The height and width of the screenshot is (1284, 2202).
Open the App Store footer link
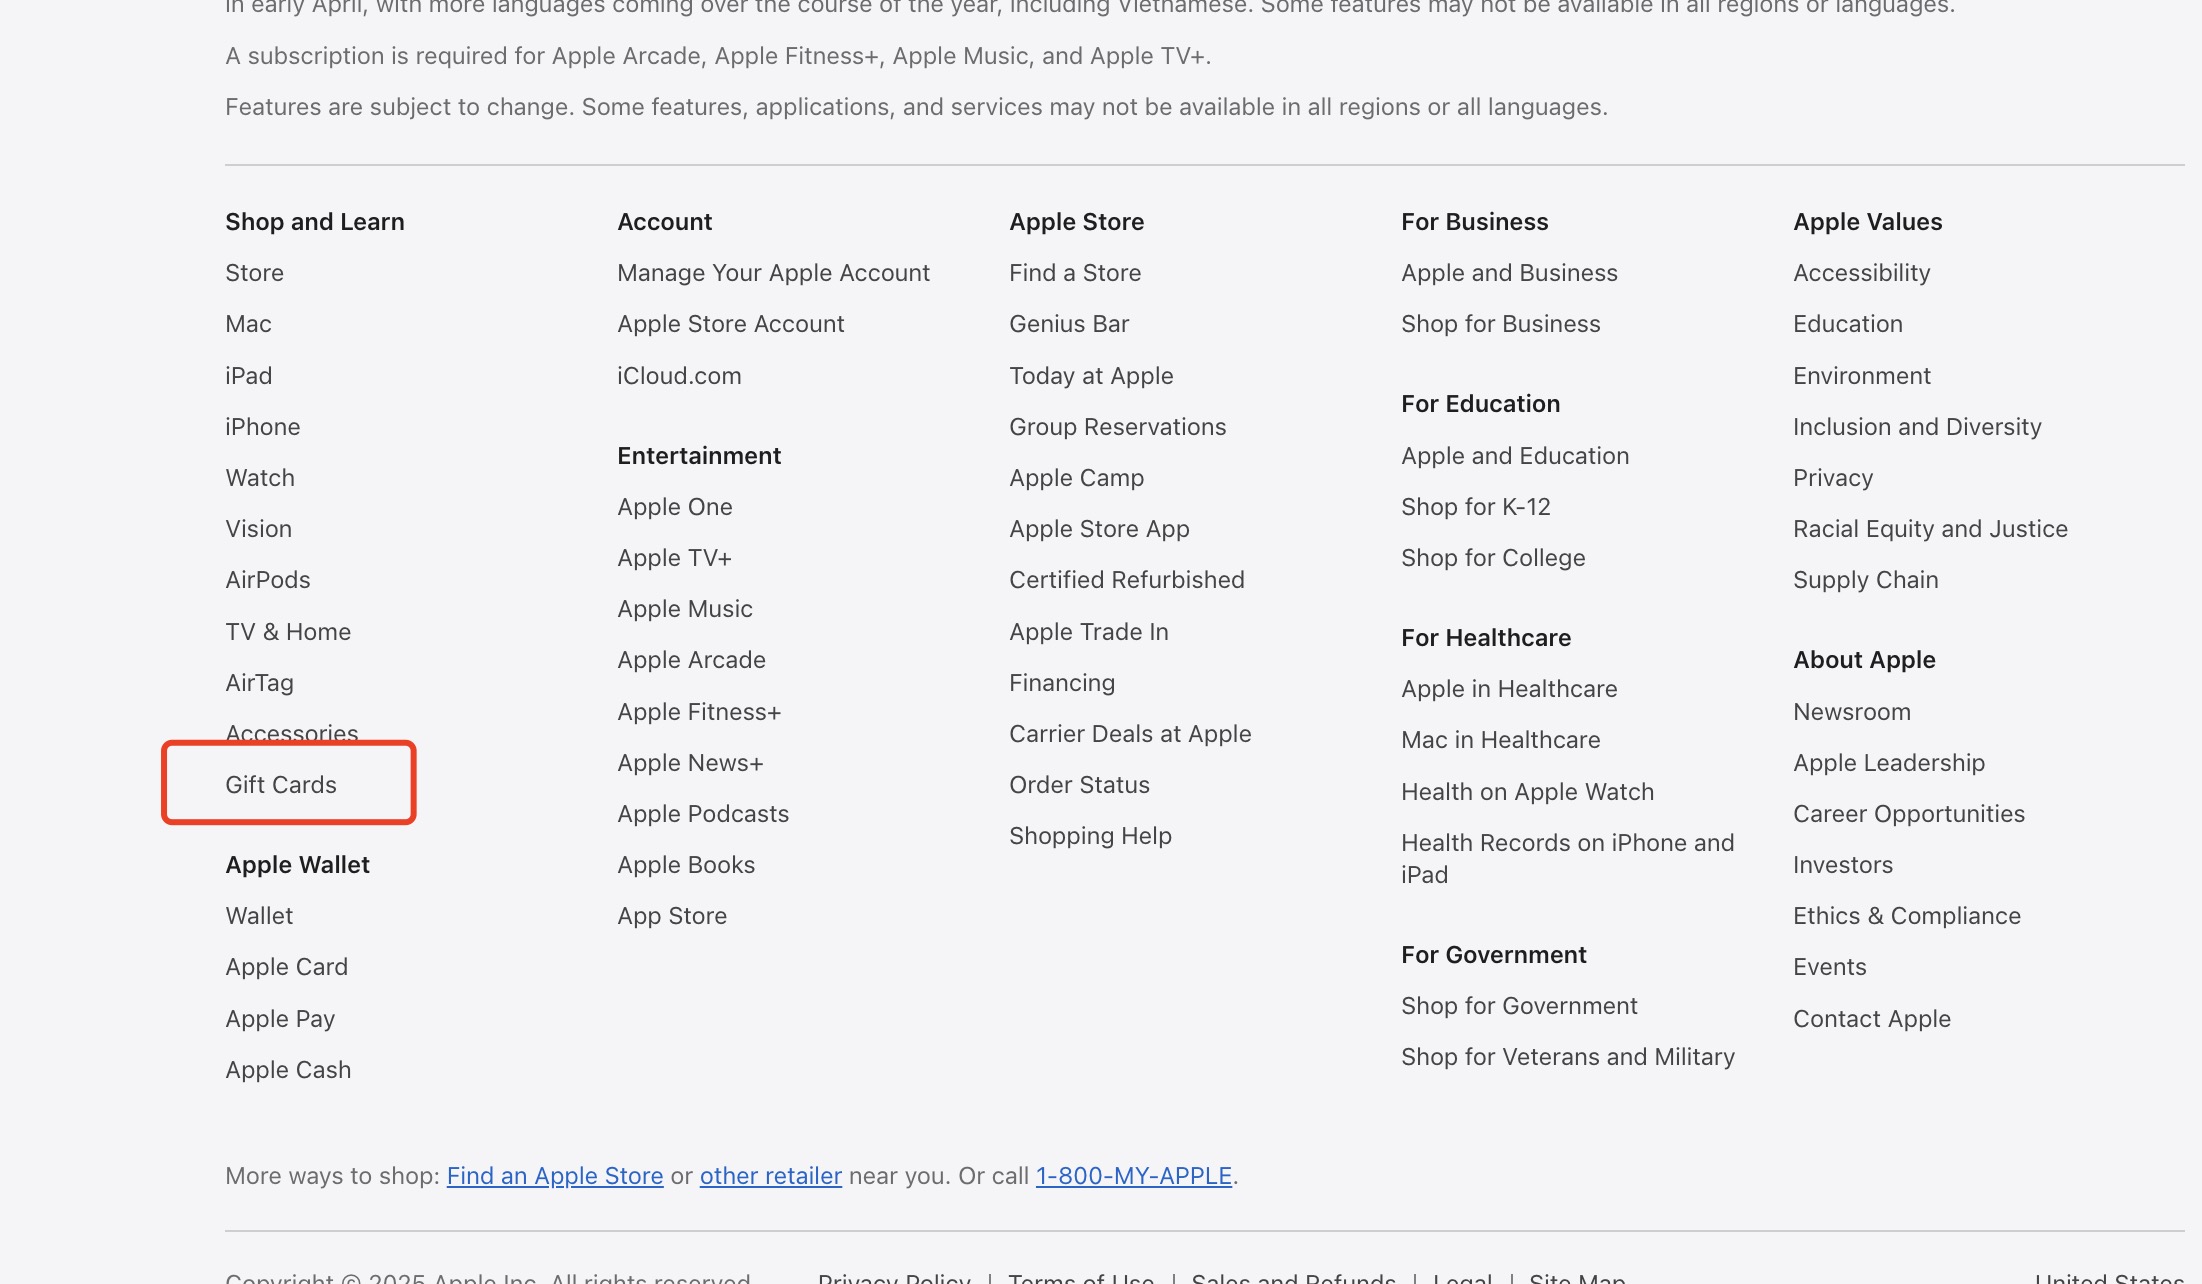(672, 915)
